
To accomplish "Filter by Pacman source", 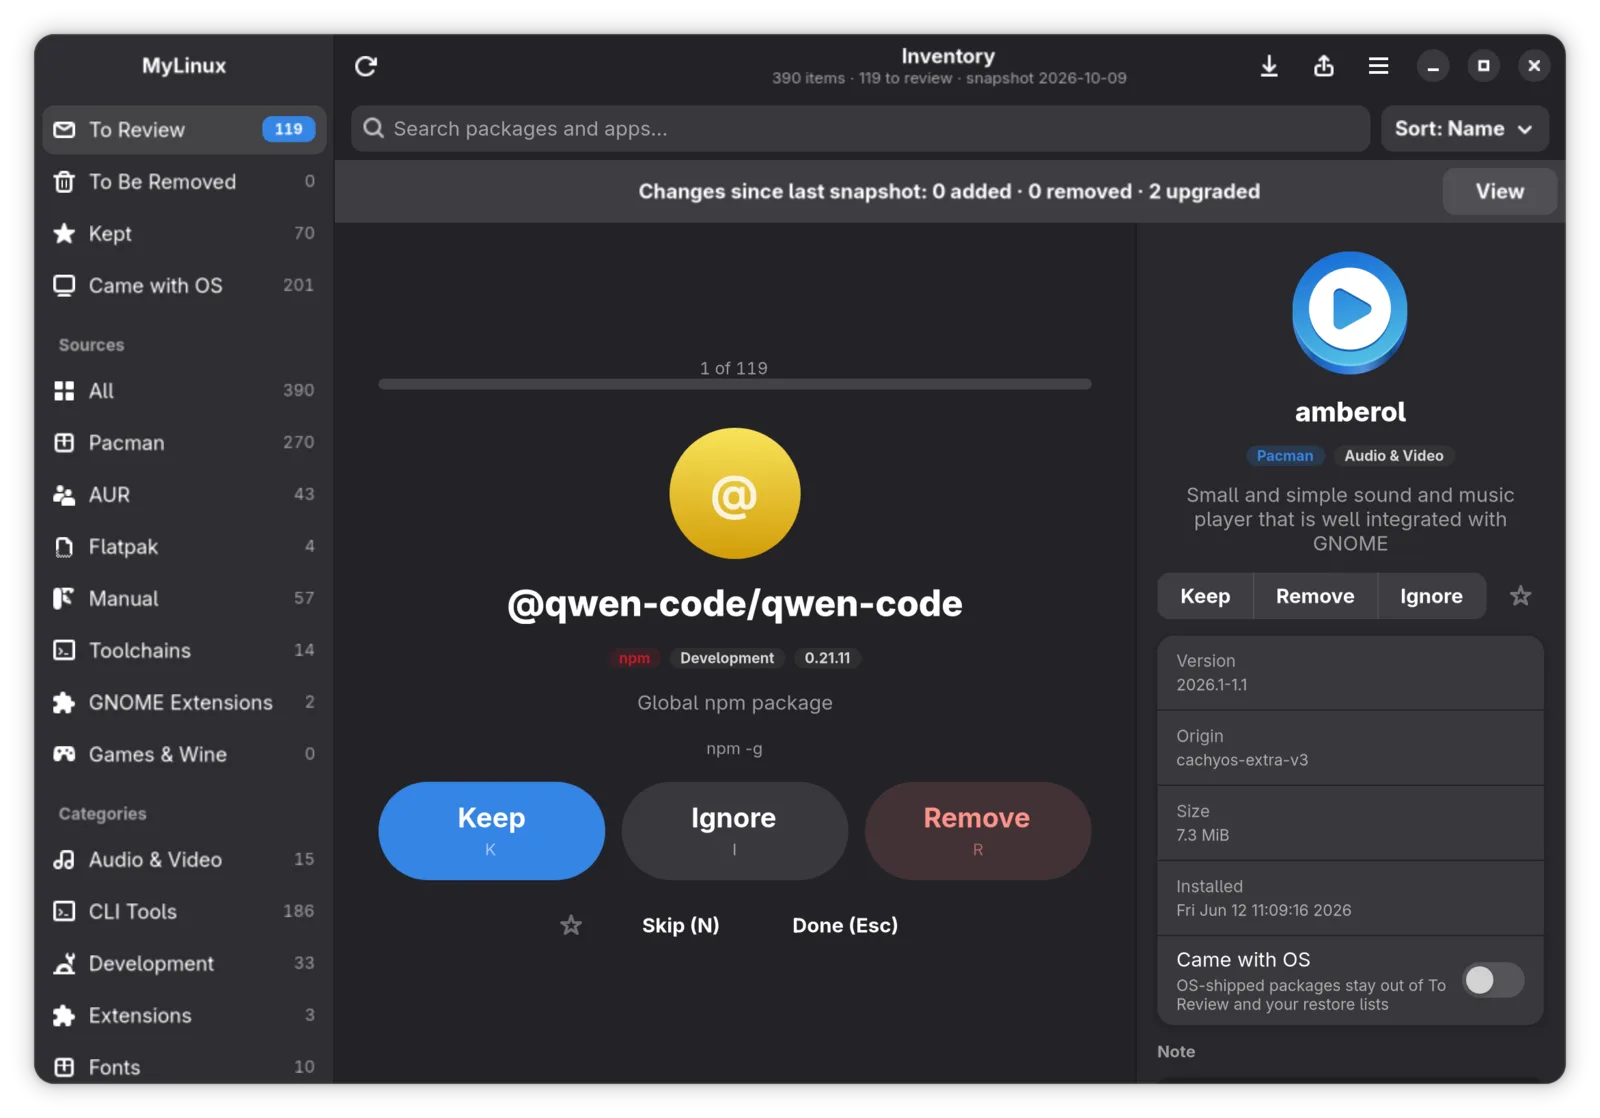I will click(x=184, y=443).
